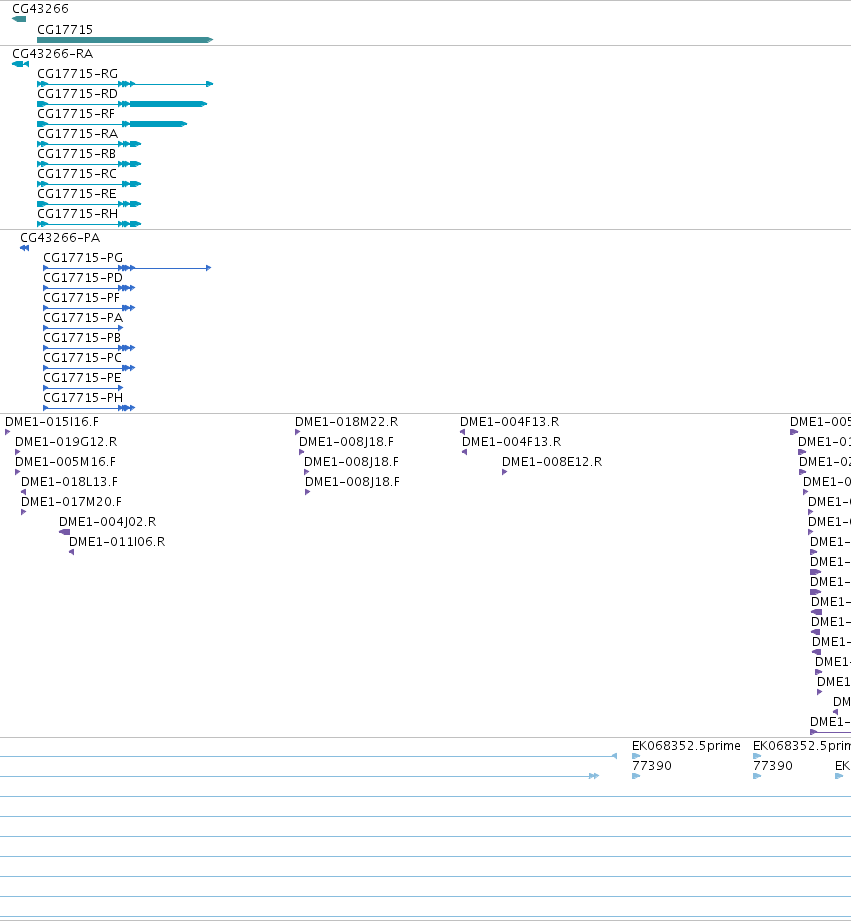Click the CG17715-RH transcript label
851x921 pixels.
(x=78, y=213)
